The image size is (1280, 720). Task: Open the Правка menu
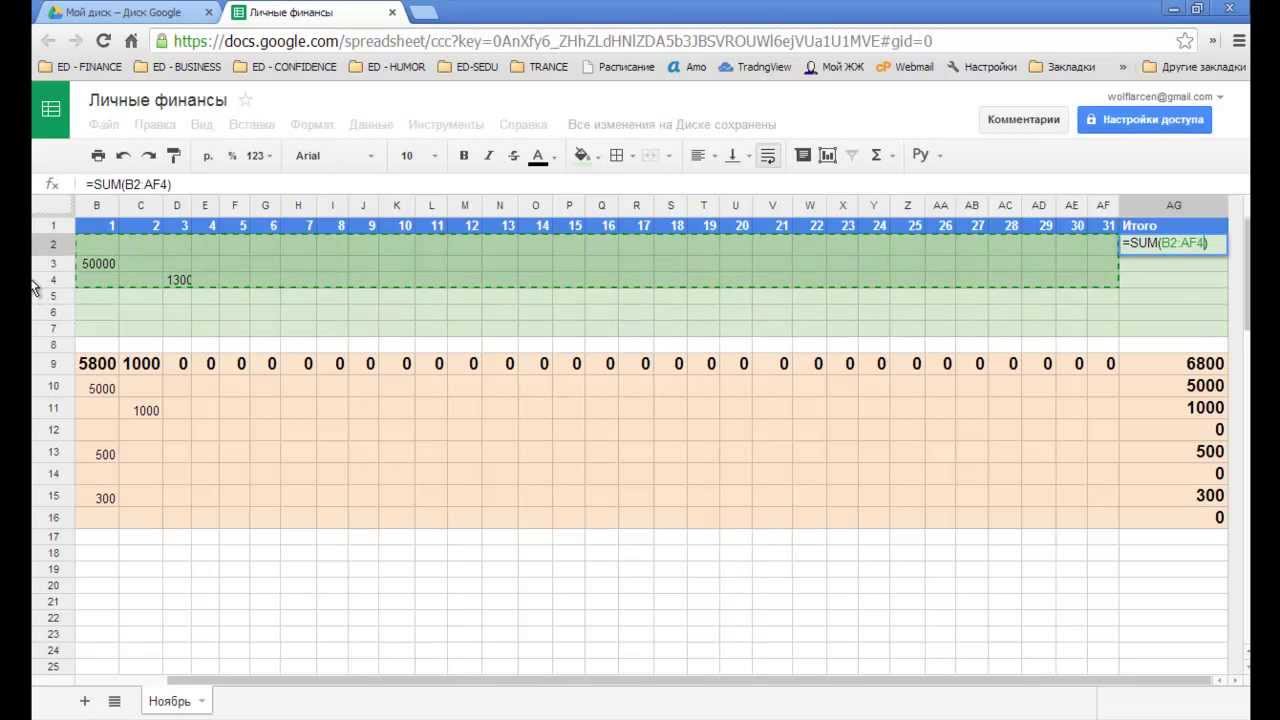click(x=155, y=125)
